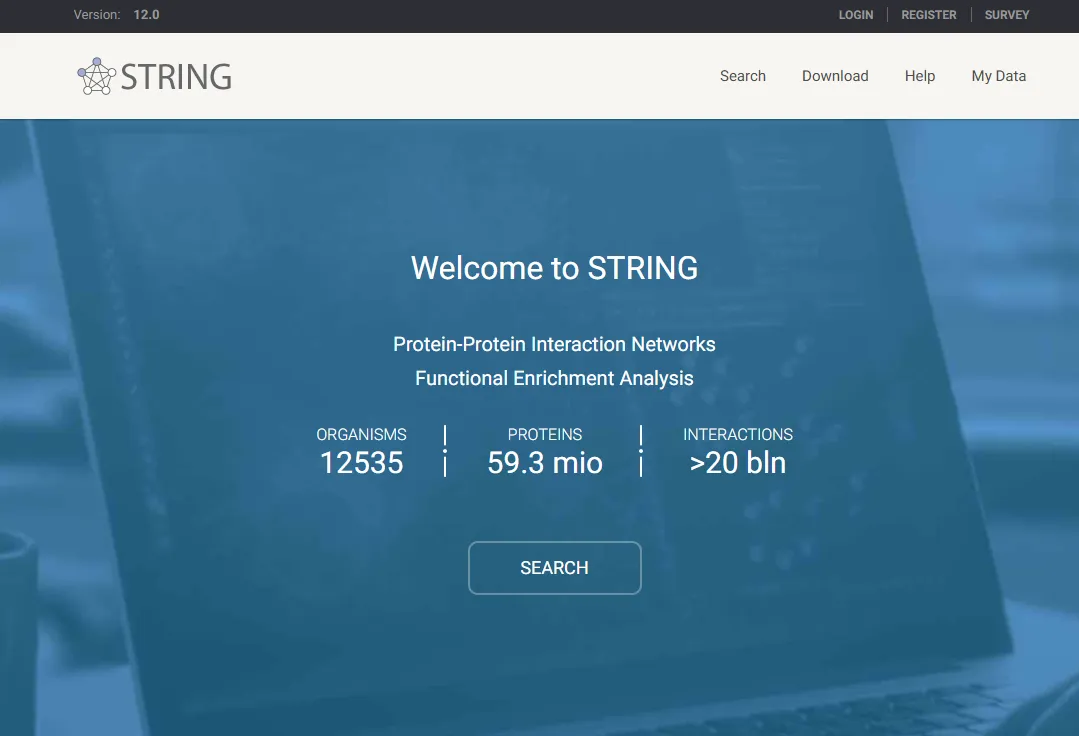Click the STRING network logo icon
Image resolution: width=1079 pixels, height=736 pixels.
coord(96,76)
